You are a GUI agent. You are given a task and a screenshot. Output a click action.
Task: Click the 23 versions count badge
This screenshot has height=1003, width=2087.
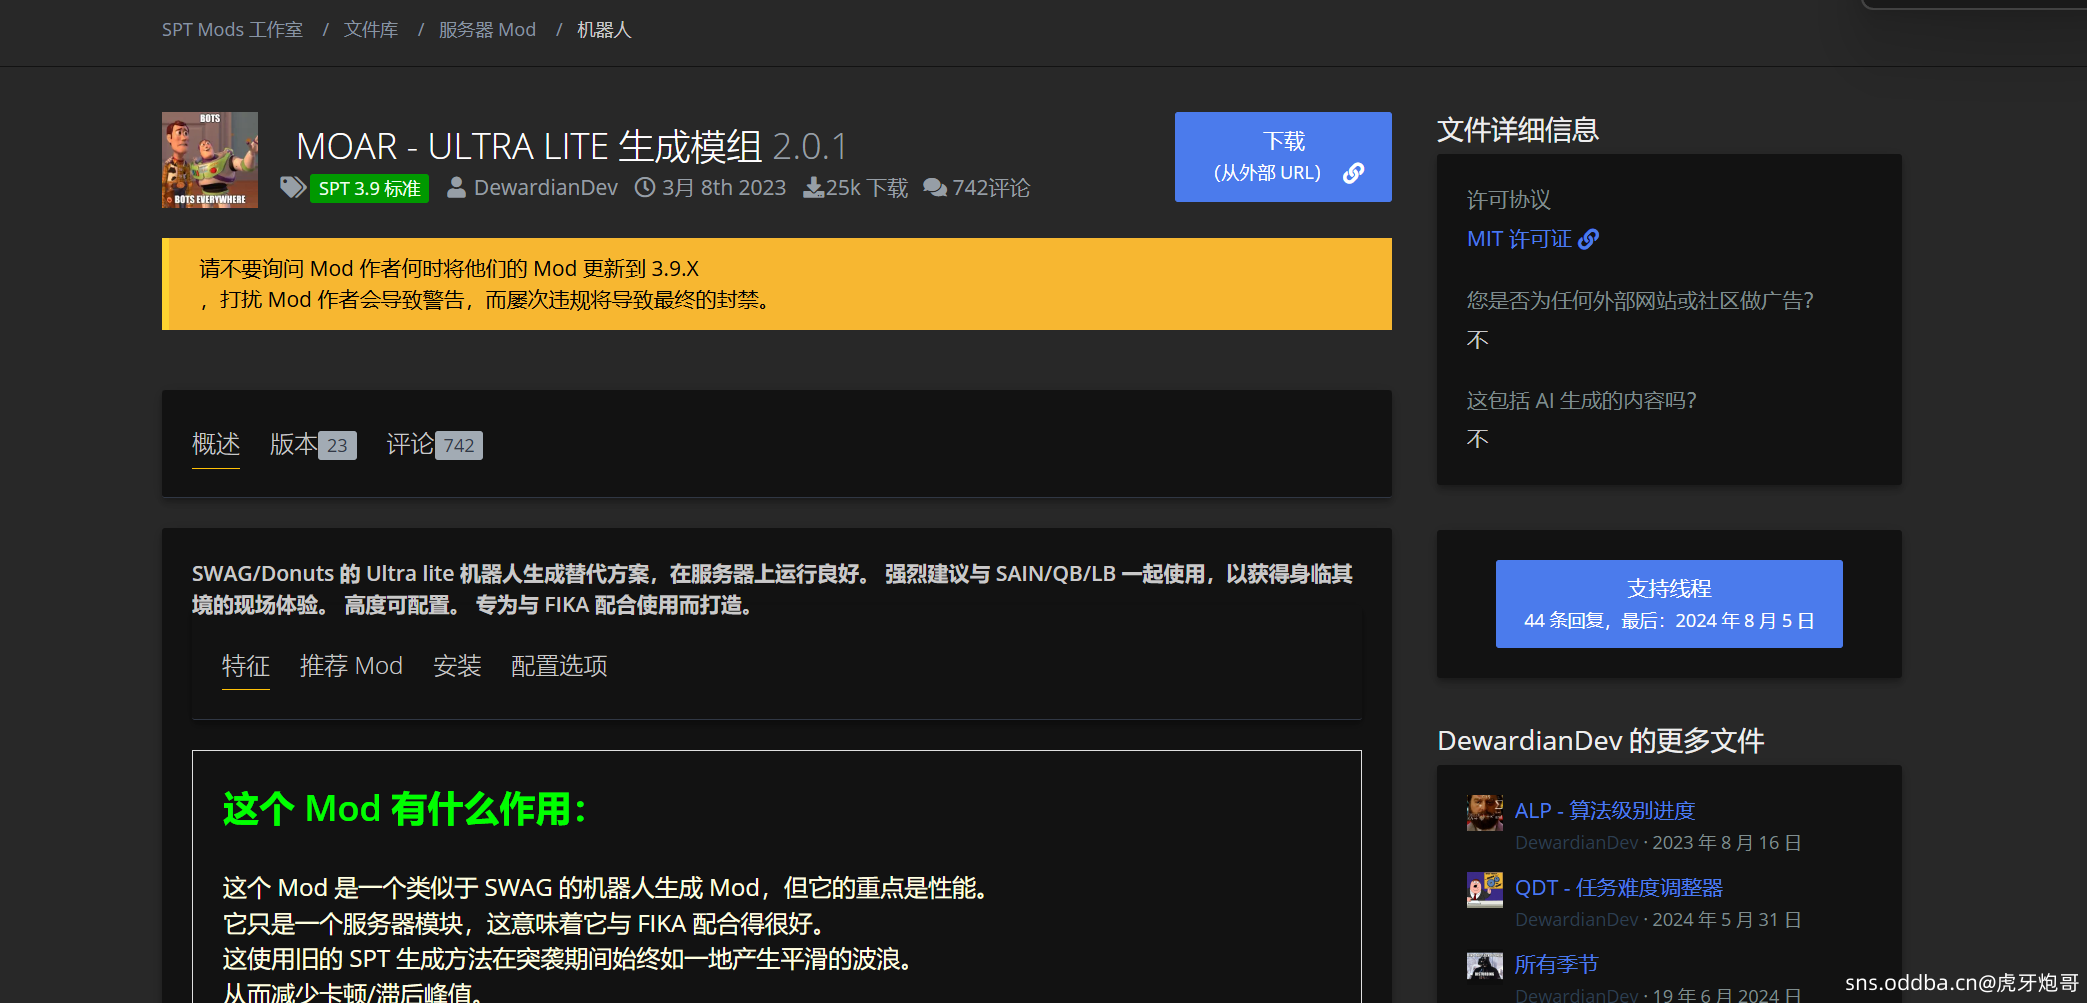pyautogui.click(x=337, y=446)
